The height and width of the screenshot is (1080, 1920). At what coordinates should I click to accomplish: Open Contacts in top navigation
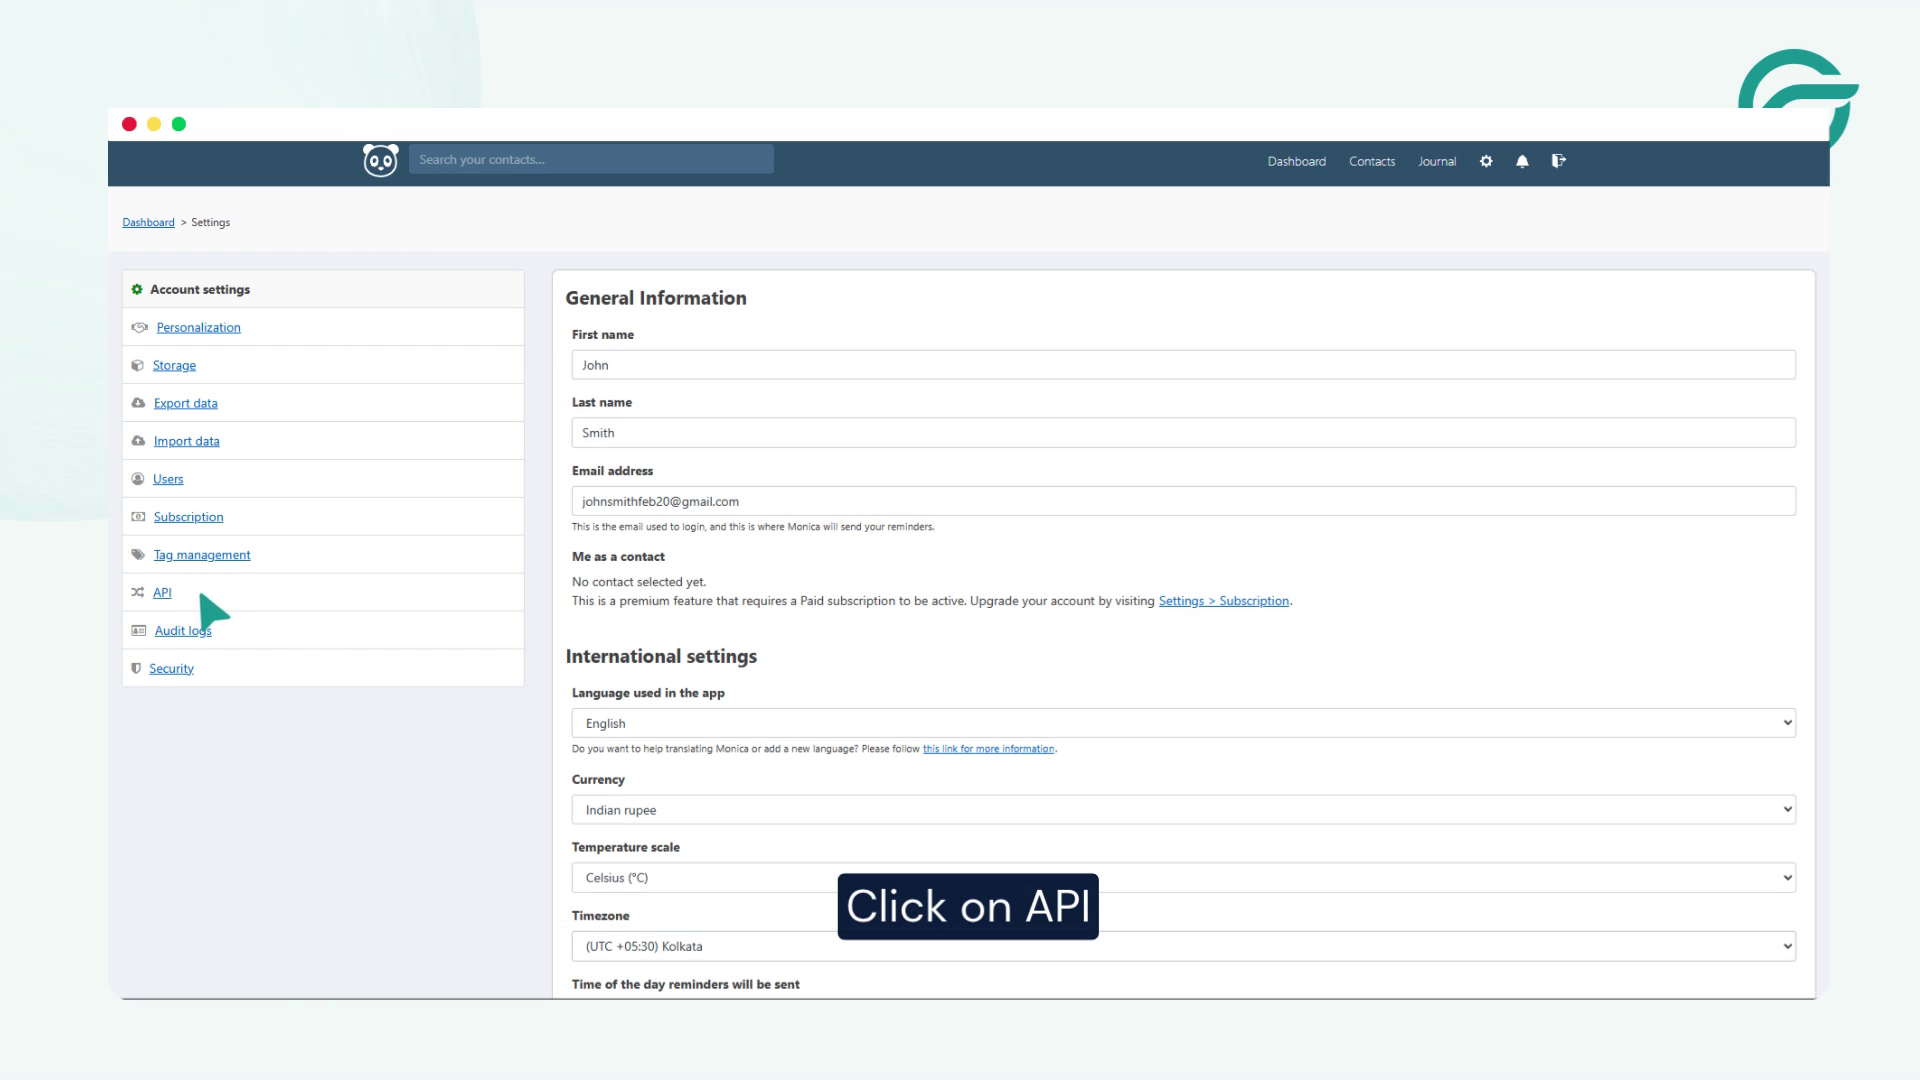[1371, 161]
